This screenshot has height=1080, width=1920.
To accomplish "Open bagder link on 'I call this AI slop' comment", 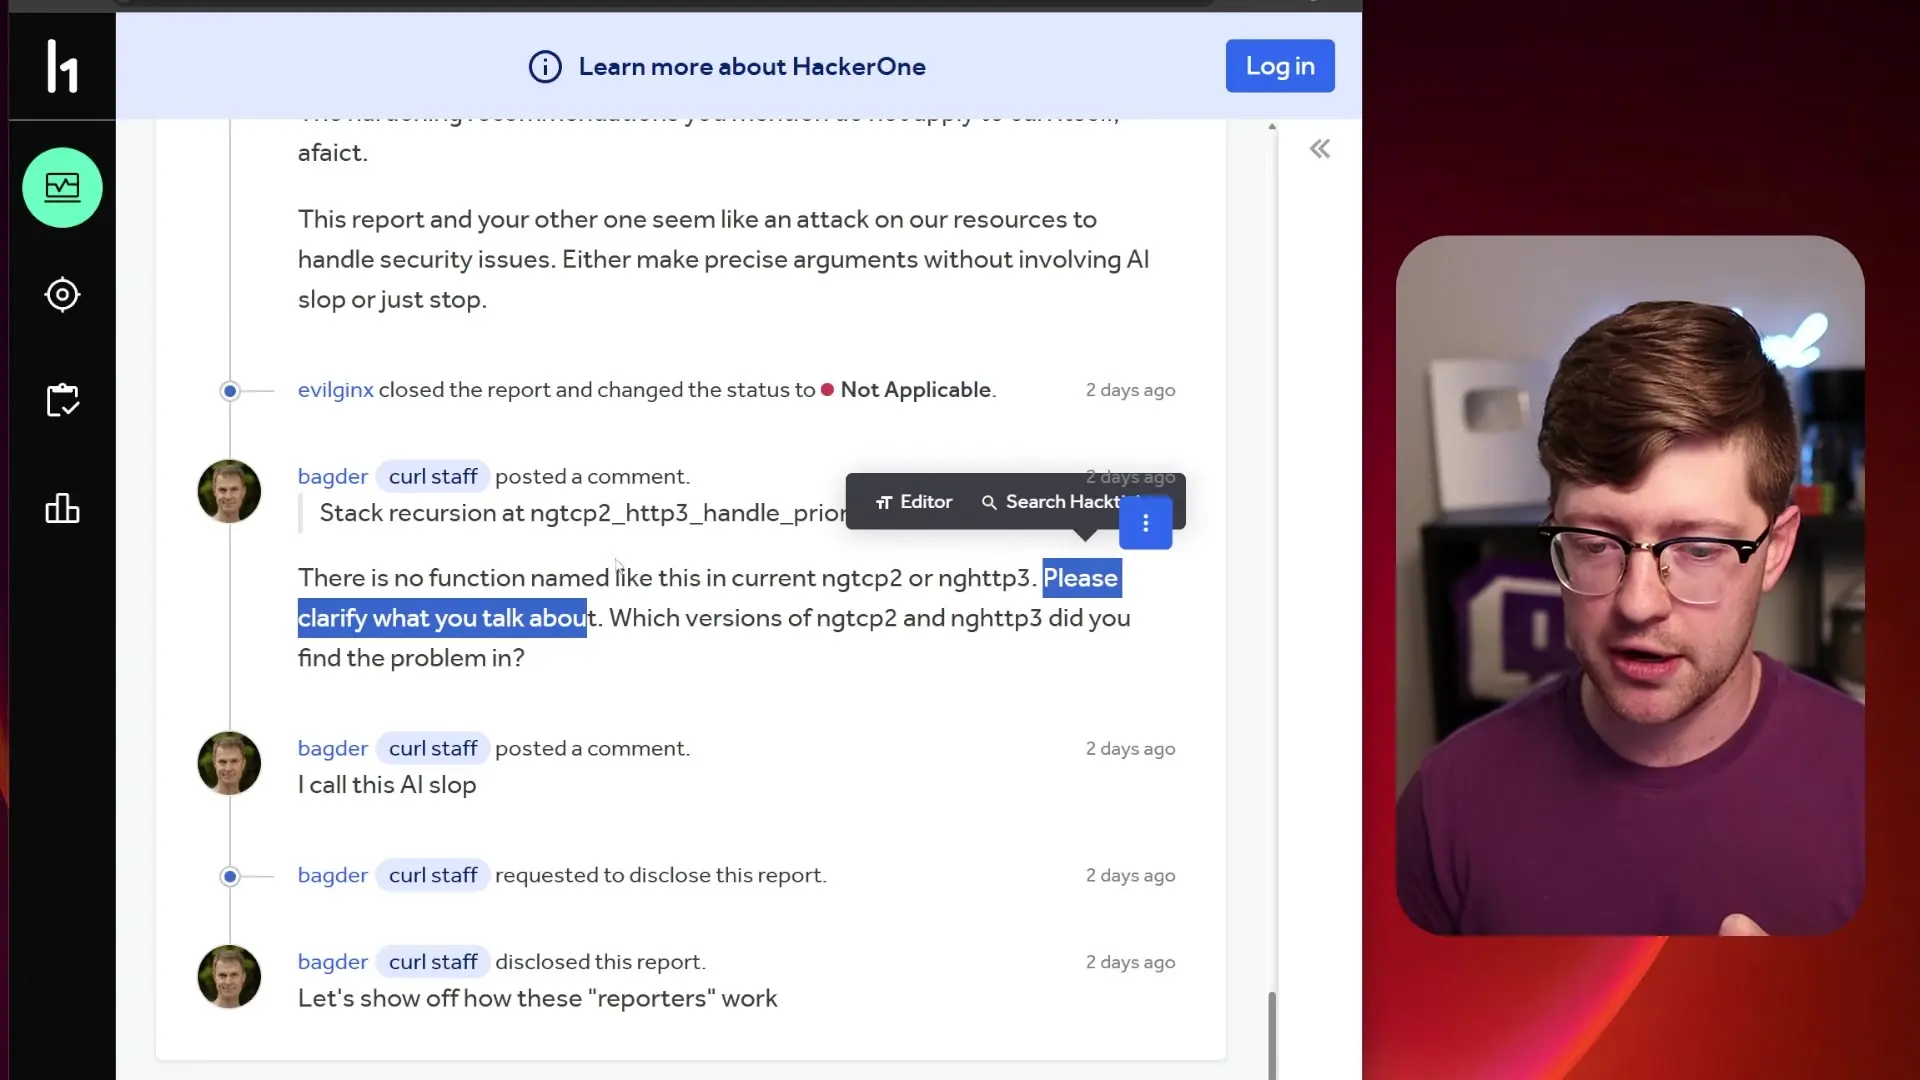I will coord(332,749).
